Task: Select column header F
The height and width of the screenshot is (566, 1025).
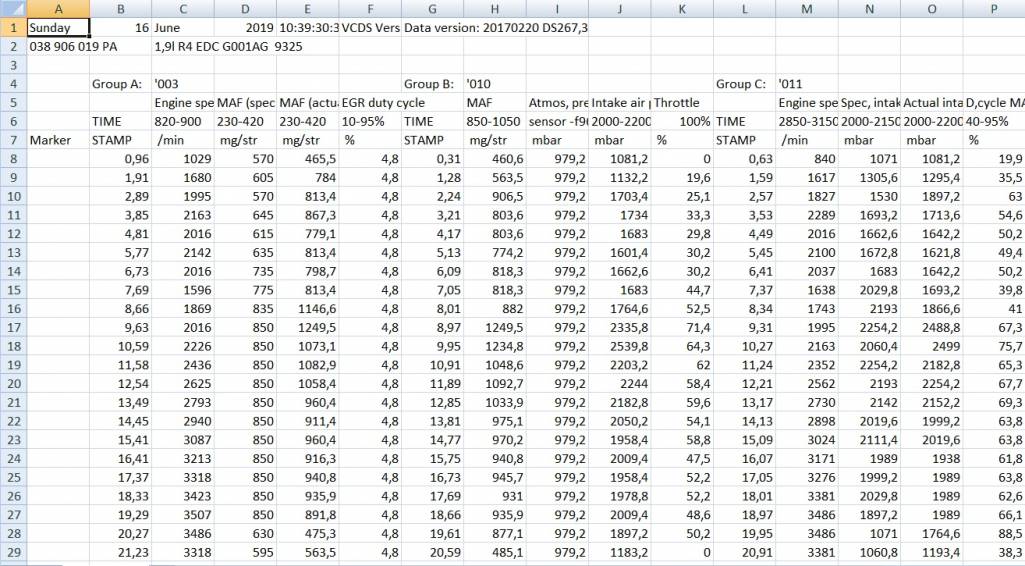Action: pos(370,8)
